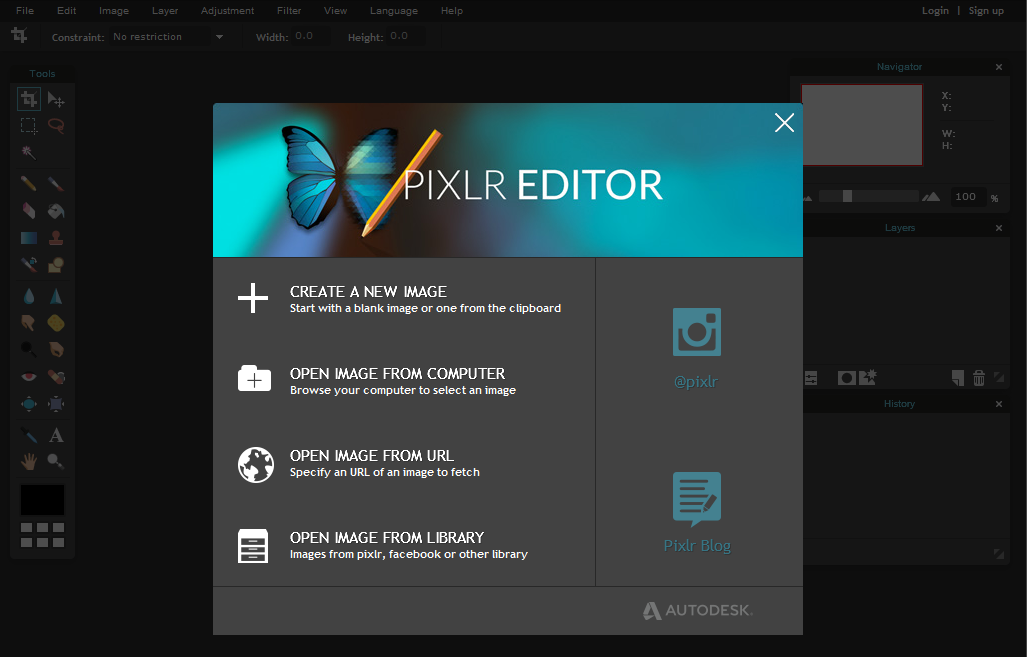Image resolution: width=1027 pixels, height=657 pixels.
Task: Click the Login link
Action: [x=935, y=10]
